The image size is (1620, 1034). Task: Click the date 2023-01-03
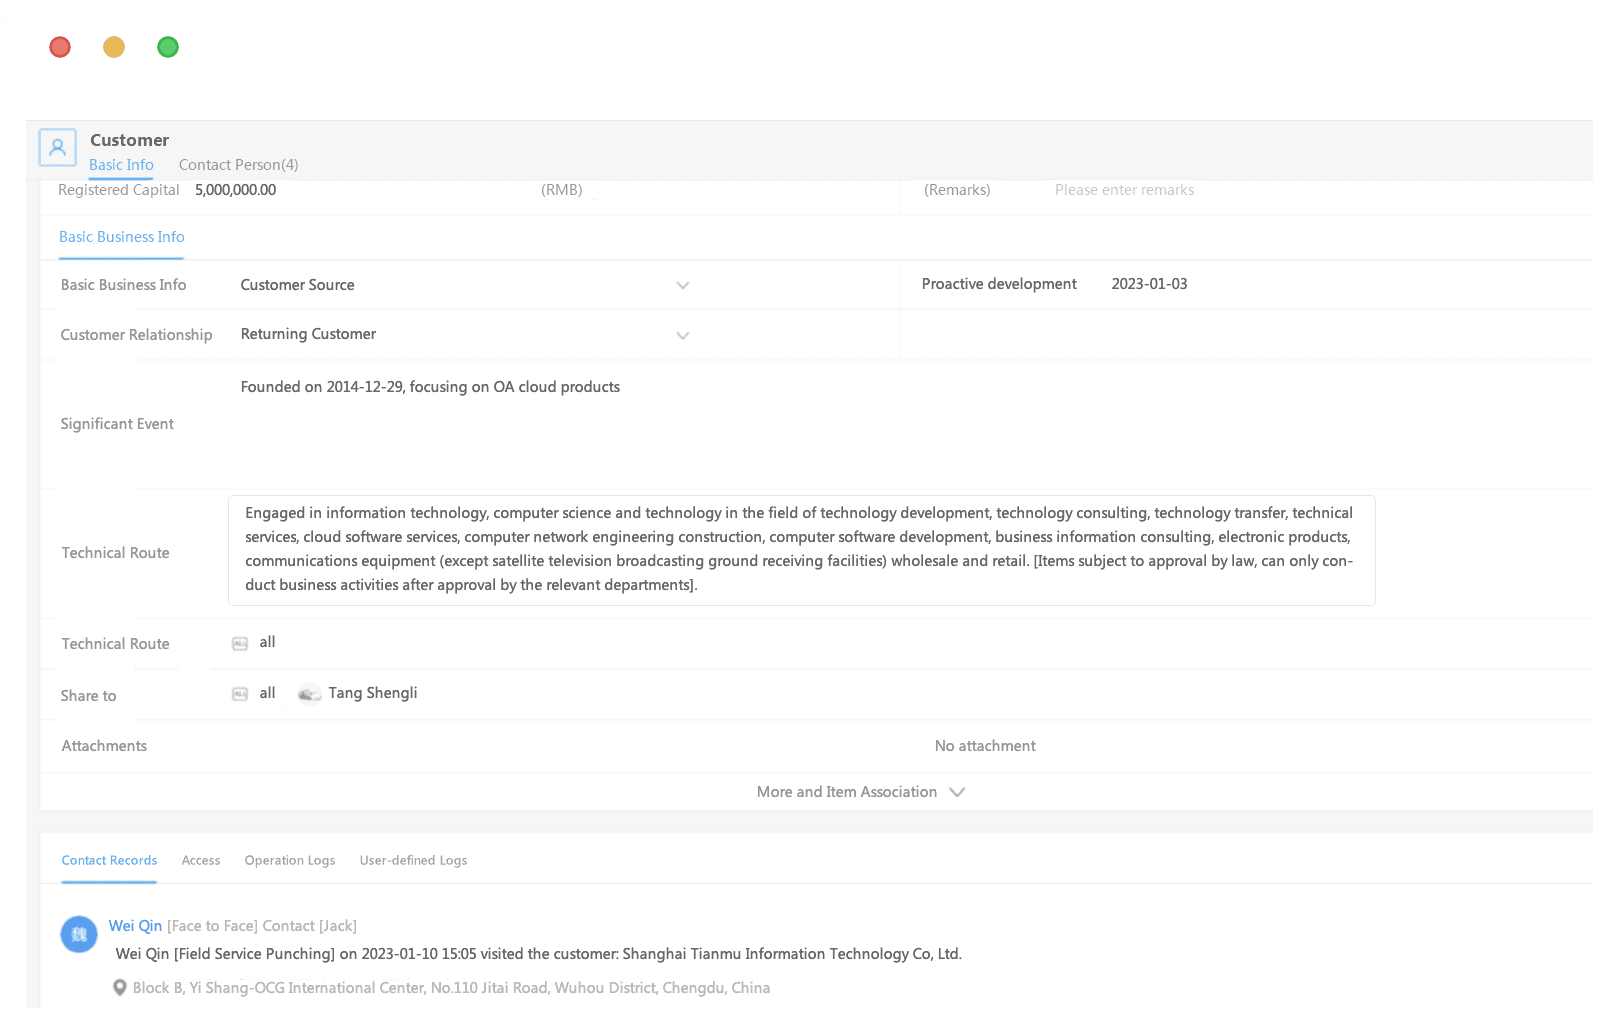1149,284
